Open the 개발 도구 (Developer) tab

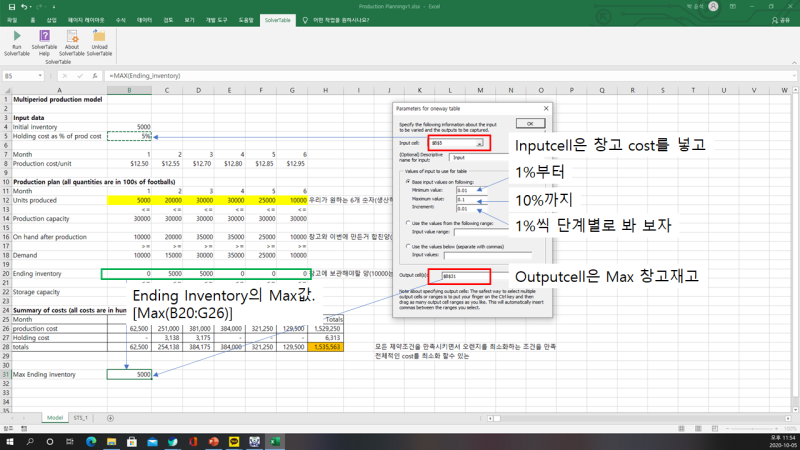pos(216,20)
